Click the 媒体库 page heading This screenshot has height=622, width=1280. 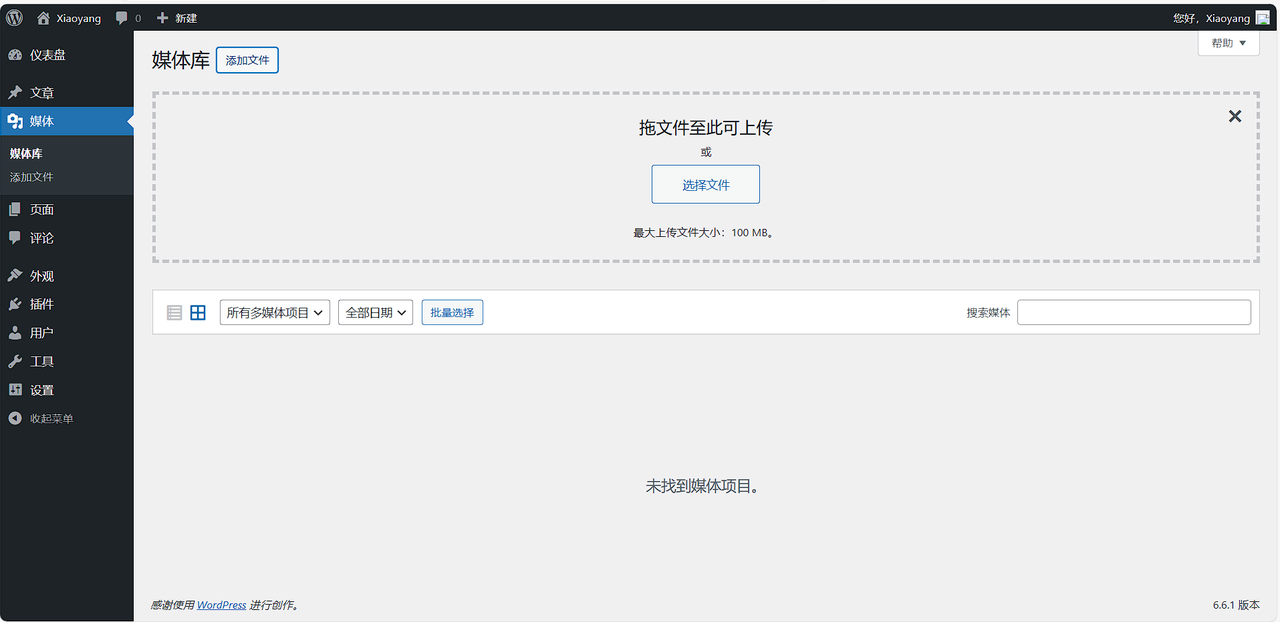click(181, 60)
